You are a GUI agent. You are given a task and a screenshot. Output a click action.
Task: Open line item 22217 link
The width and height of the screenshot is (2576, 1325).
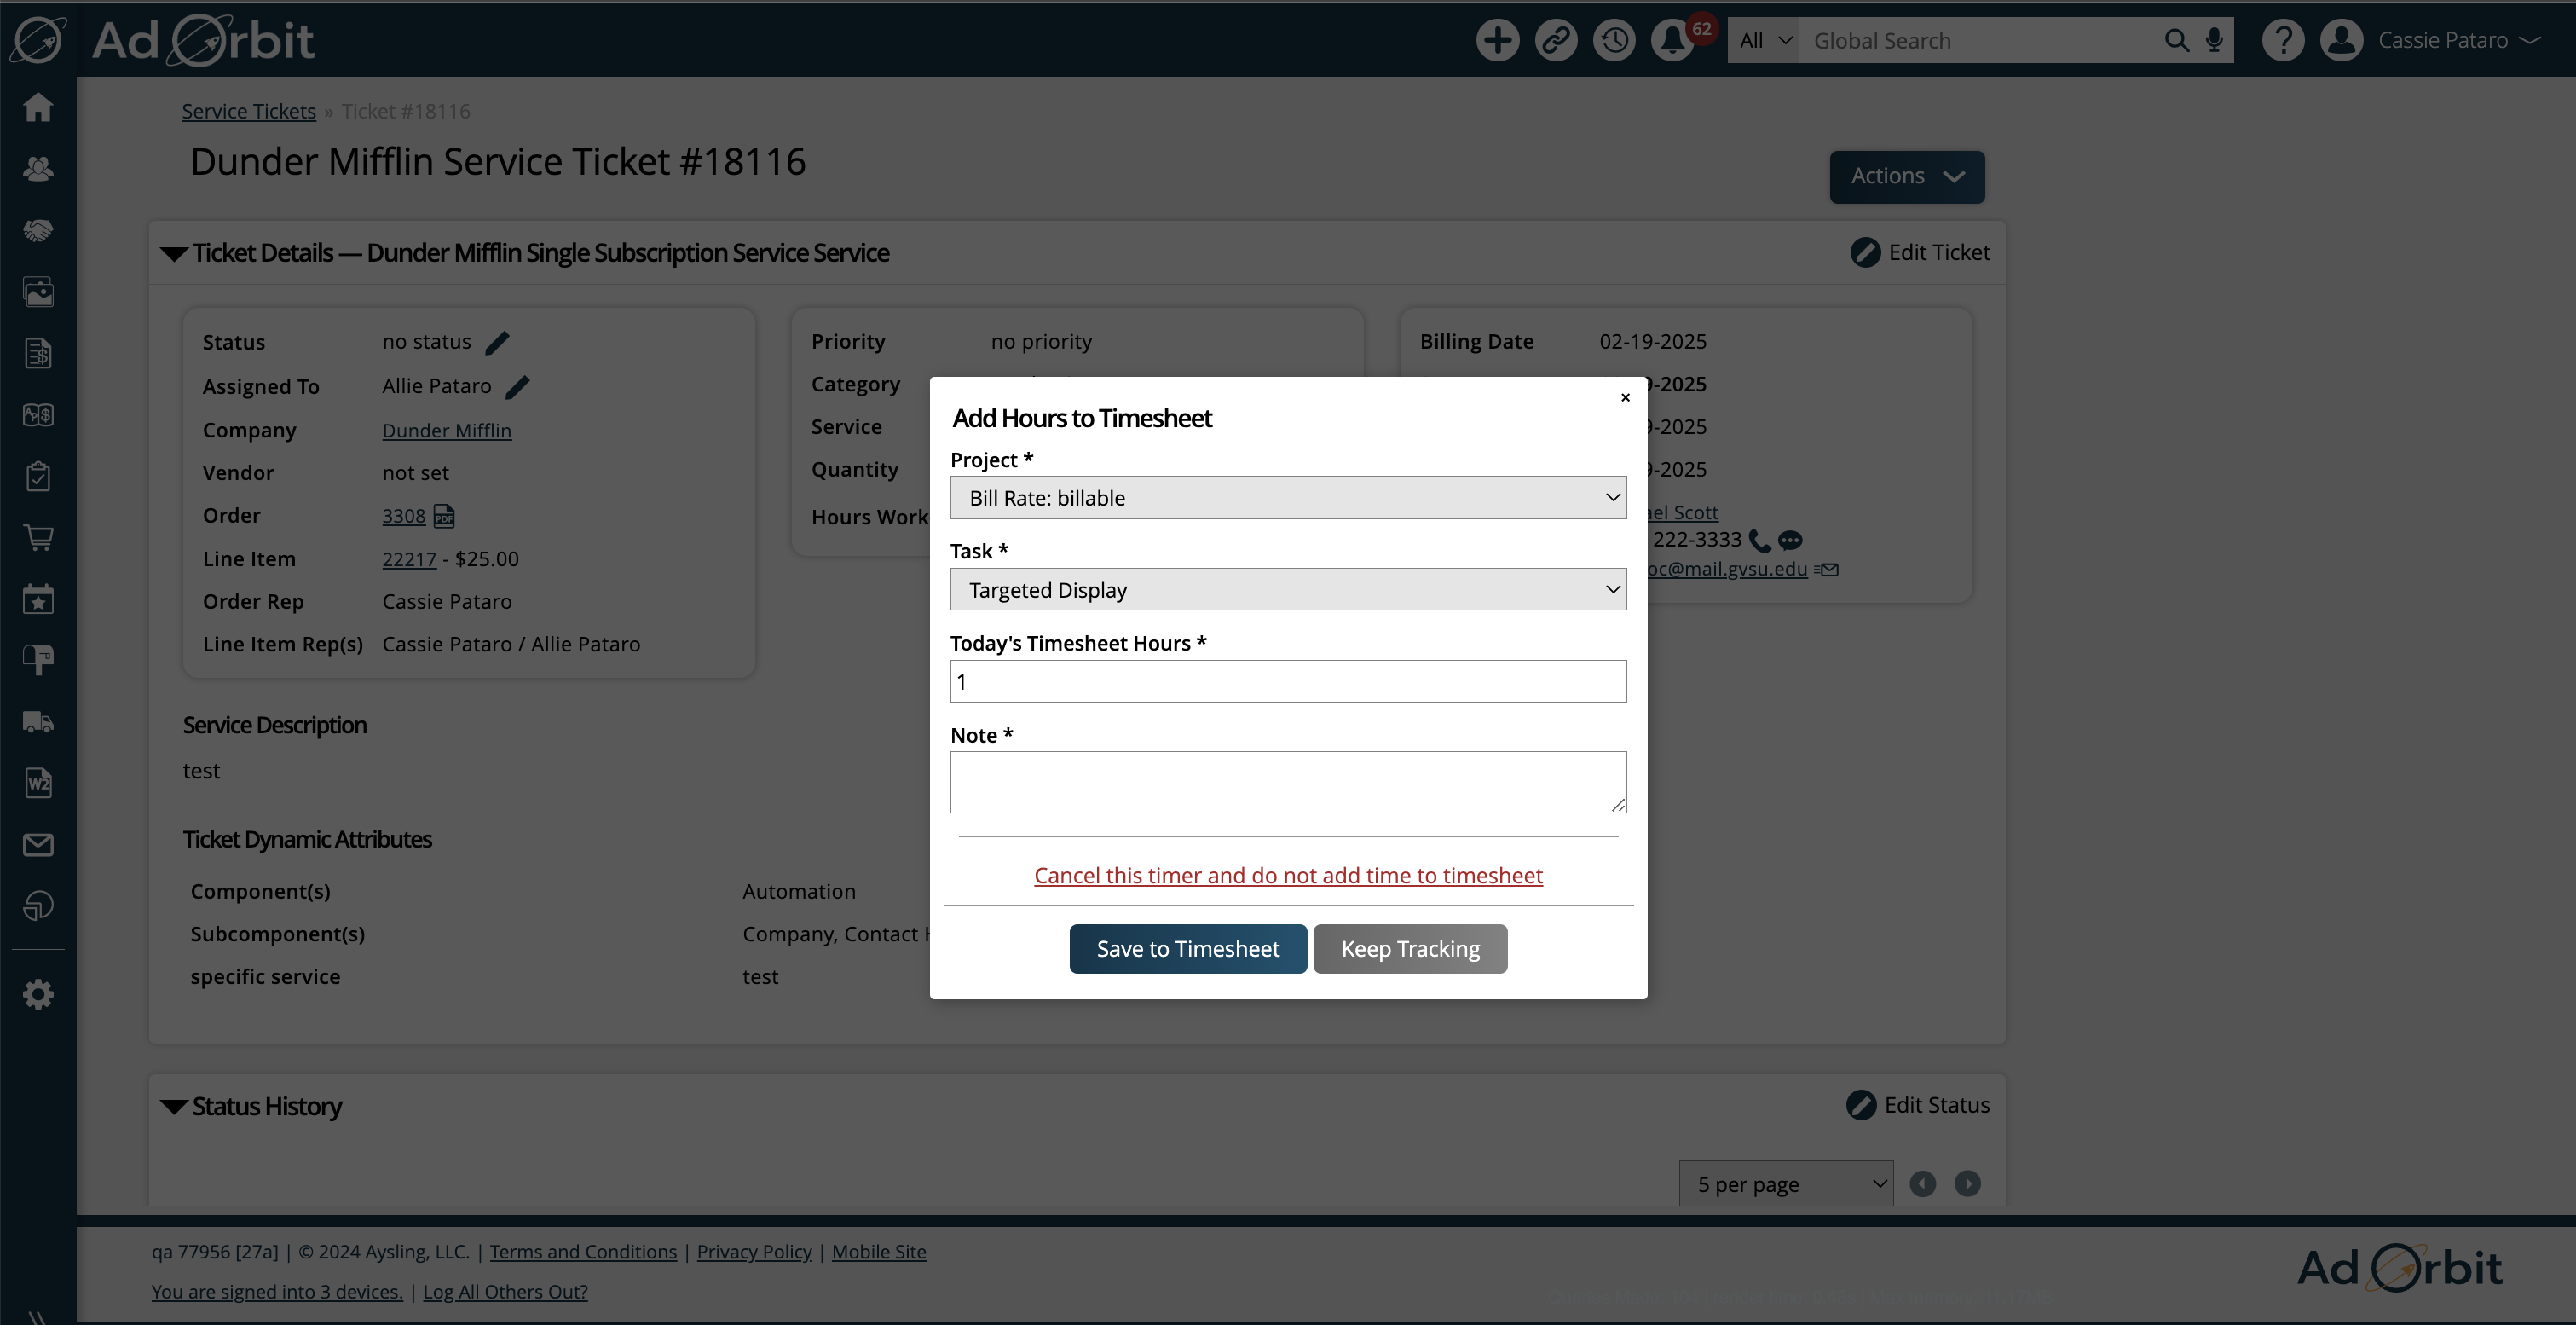[409, 559]
